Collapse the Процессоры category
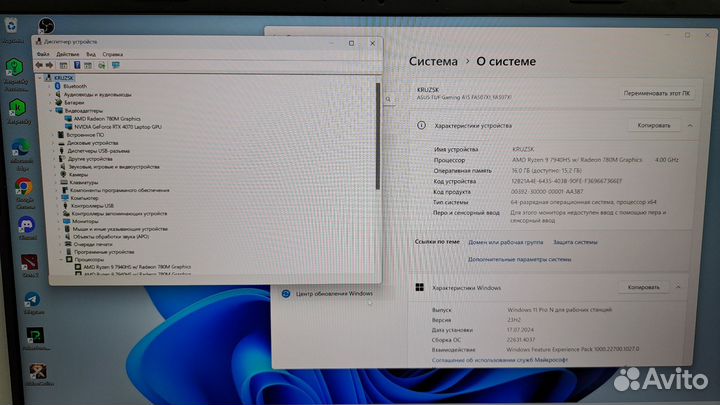Image resolution: width=720 pixels, height=405 pixels. pyautogui.click(x=61, y=259)
